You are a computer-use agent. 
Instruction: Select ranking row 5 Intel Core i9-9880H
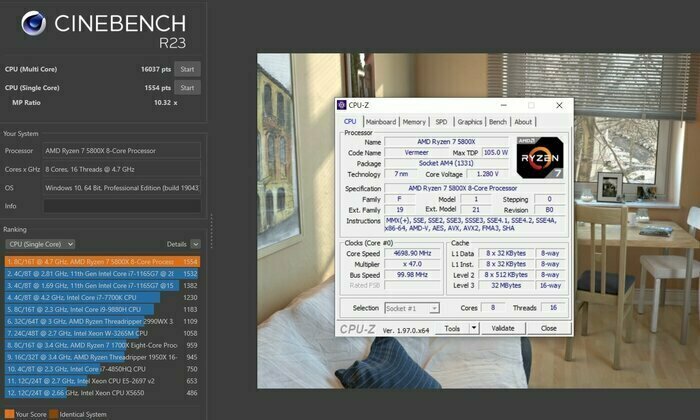[102, 309]
